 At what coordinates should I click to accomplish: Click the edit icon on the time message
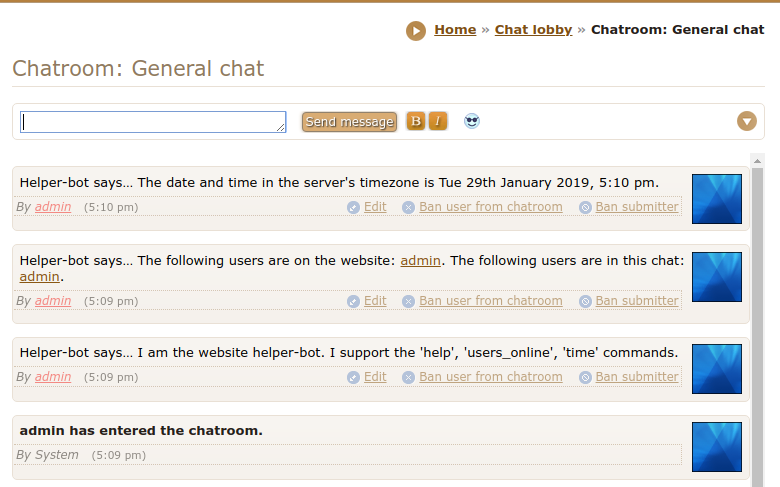[353, 208]
